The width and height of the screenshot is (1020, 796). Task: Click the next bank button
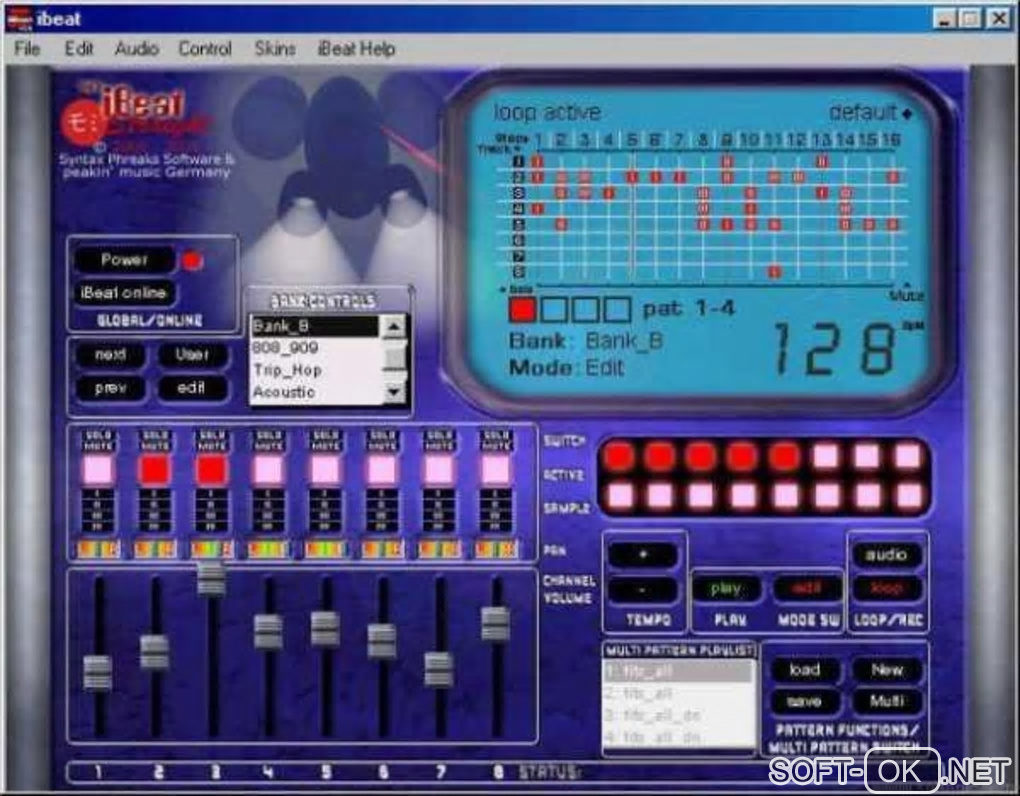coord(111,355)
